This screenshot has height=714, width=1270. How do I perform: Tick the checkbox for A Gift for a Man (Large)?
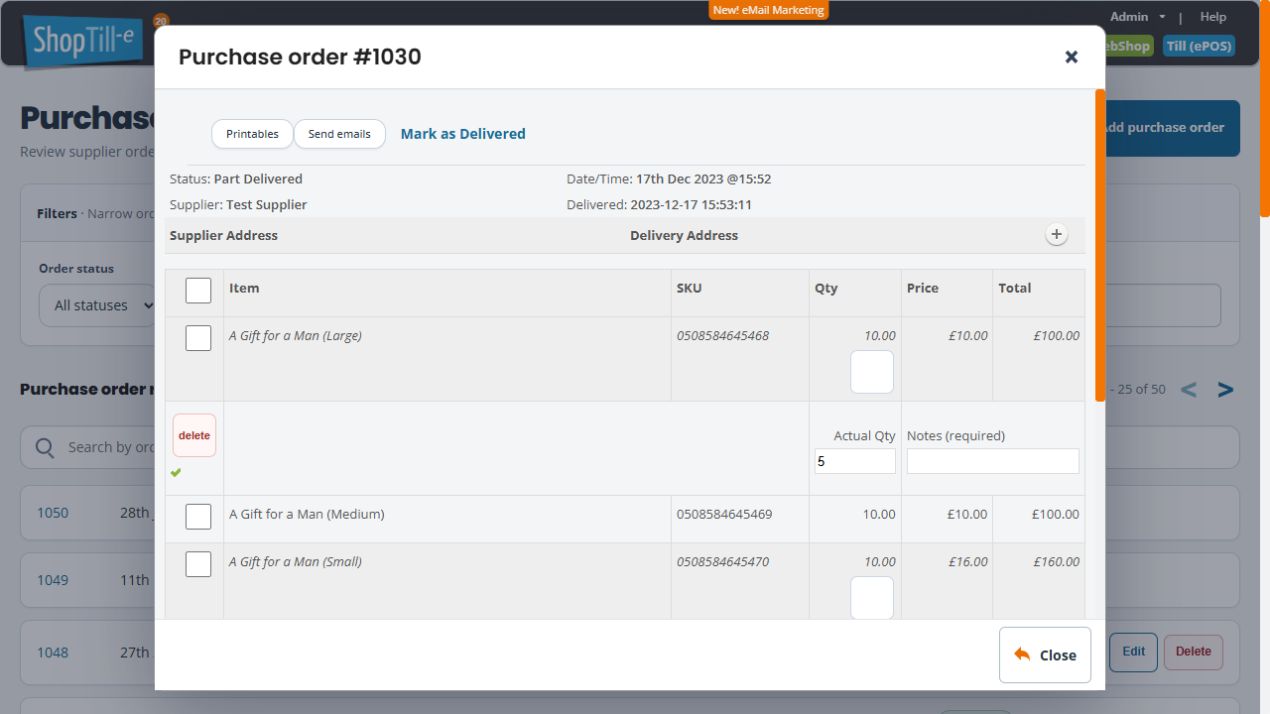point(198,338)
